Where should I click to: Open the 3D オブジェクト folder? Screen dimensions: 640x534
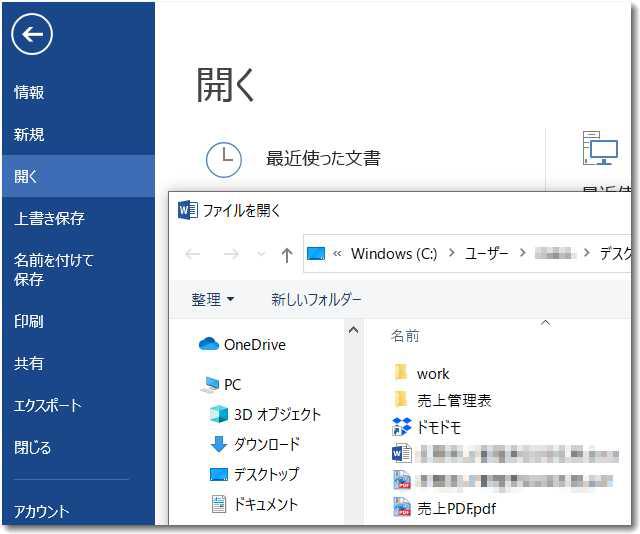[x=277, y=414]
